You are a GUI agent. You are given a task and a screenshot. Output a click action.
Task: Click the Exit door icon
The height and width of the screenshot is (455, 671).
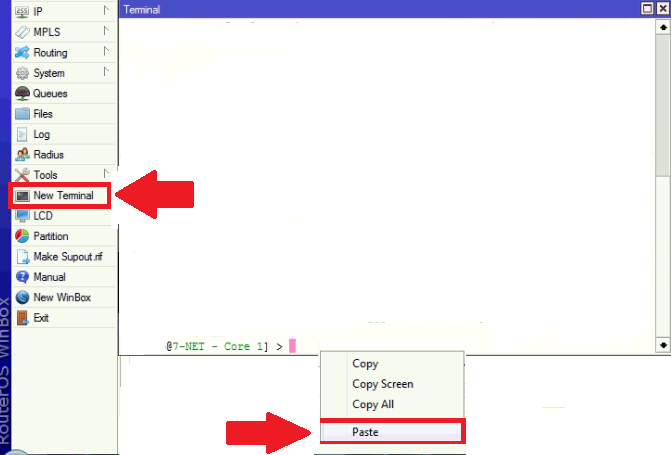click(x=22, y=318)
